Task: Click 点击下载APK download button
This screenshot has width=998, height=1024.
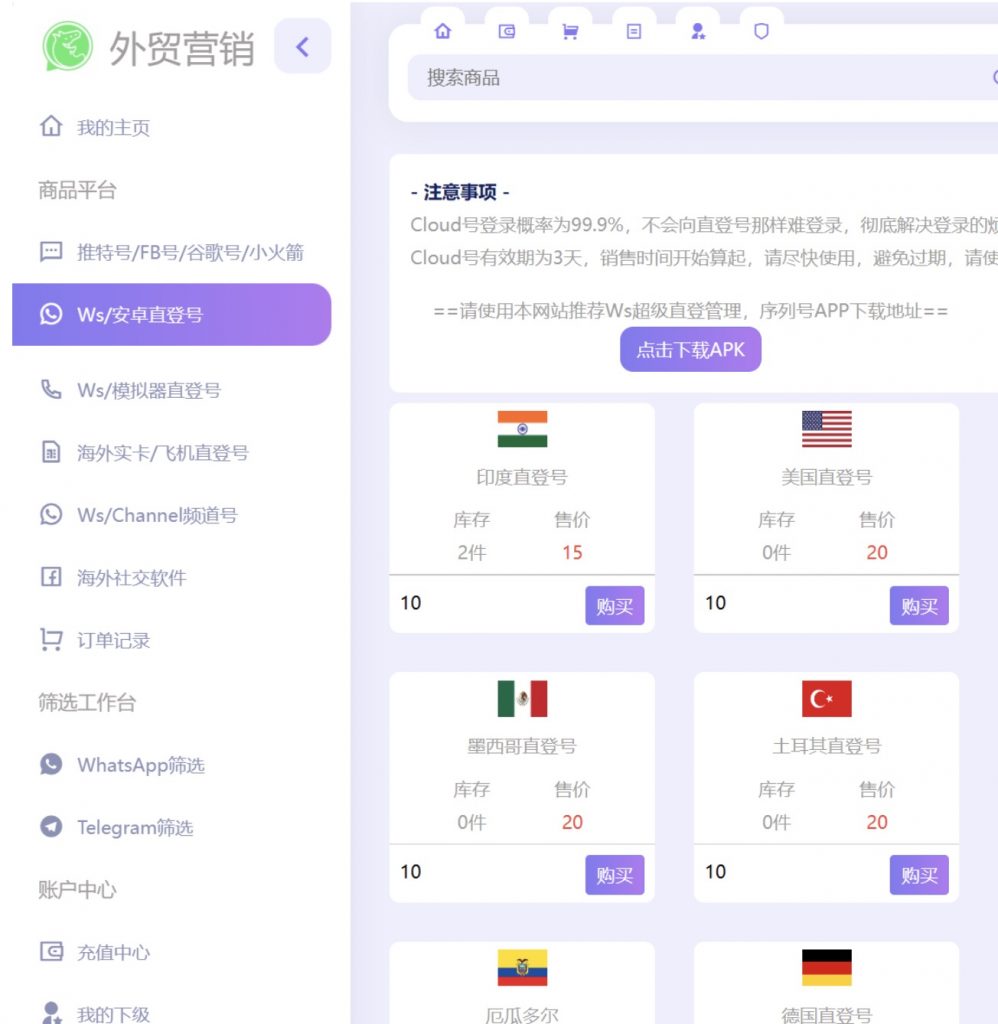Action: click(690, 349)
